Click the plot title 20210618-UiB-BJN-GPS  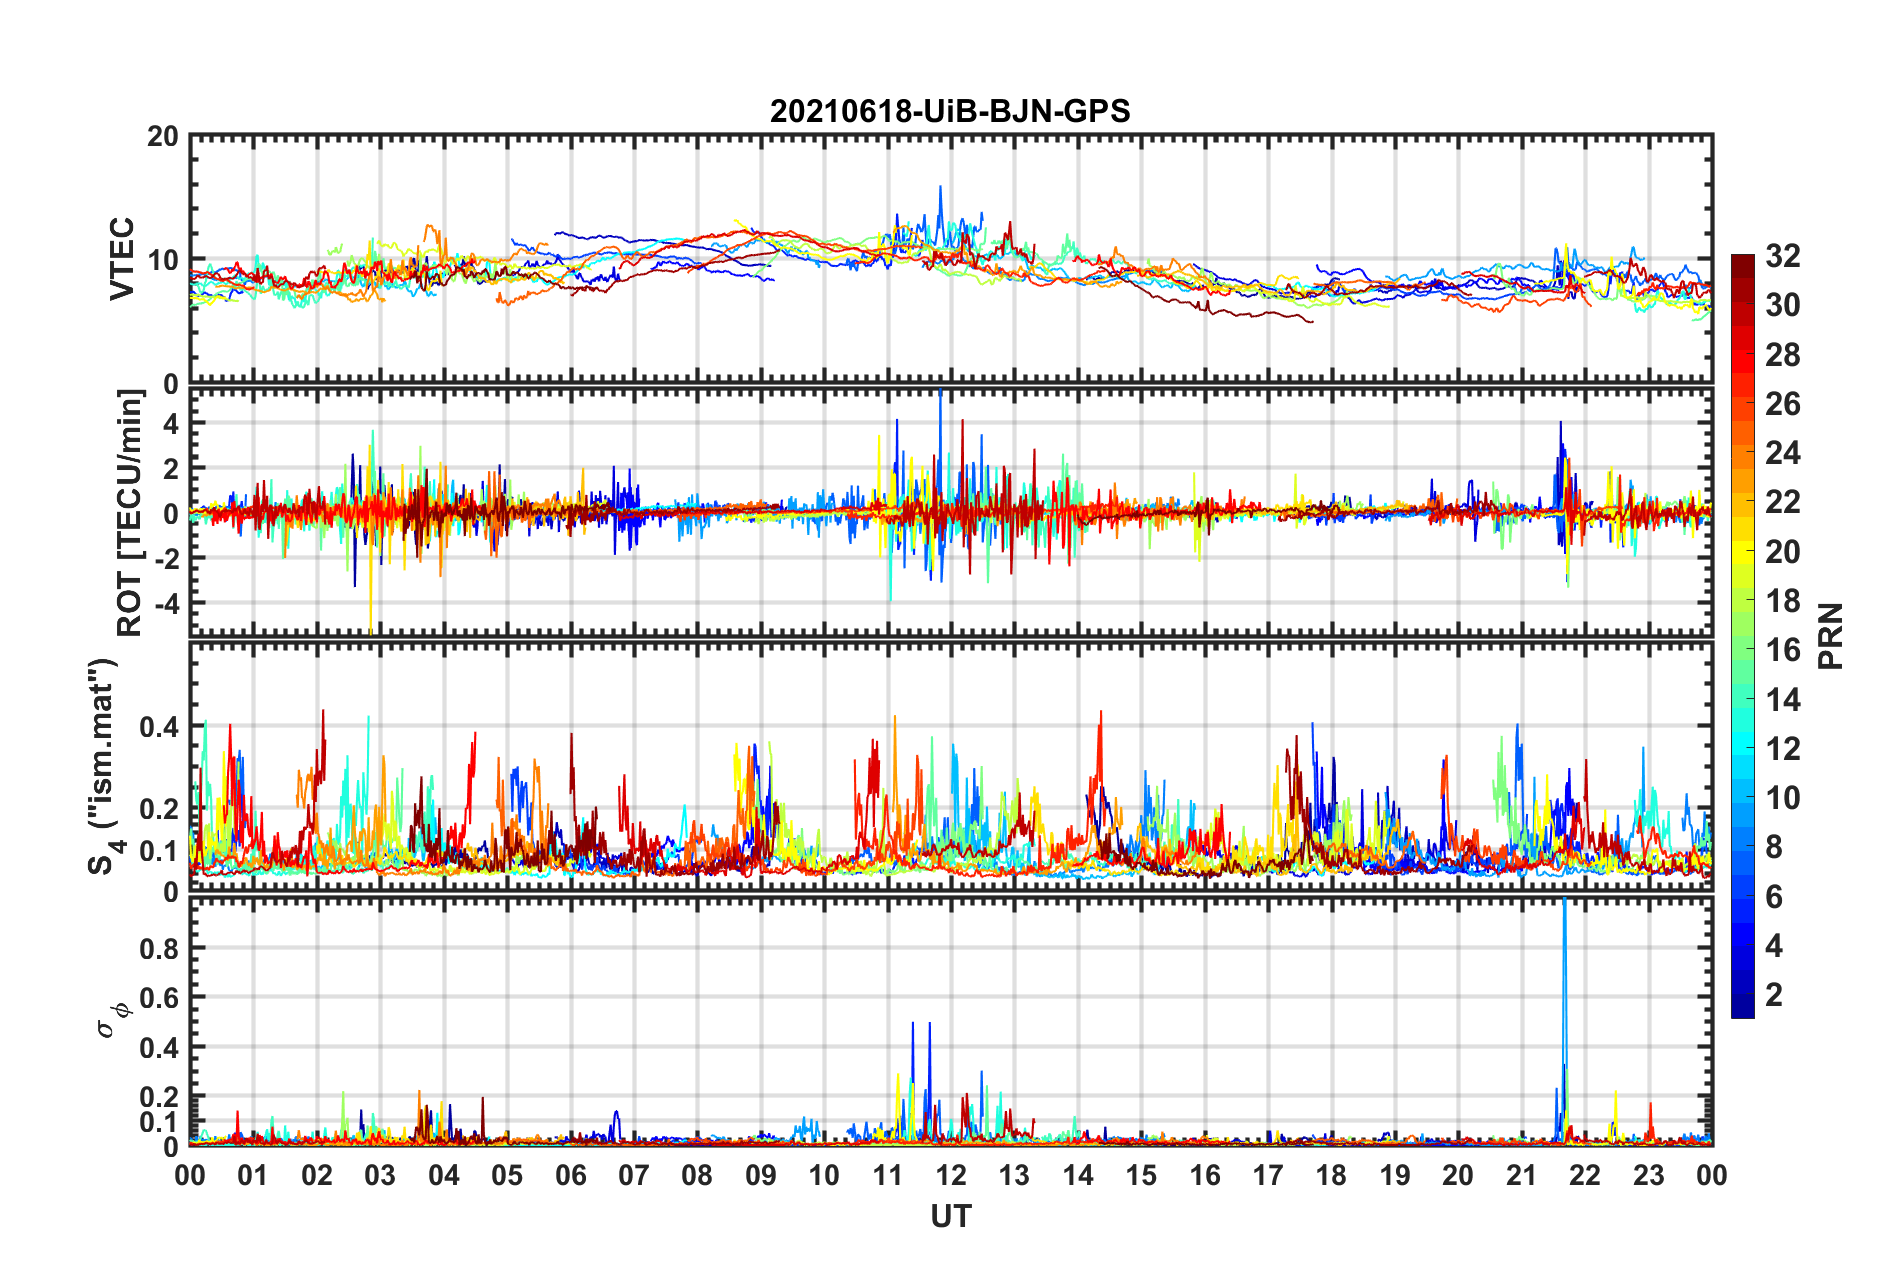click(950, 111)
